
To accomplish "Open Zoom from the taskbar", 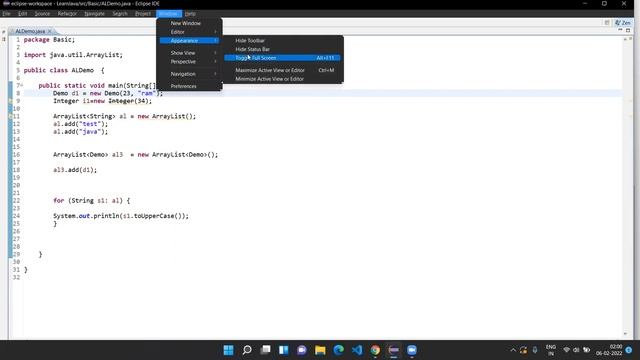I will 412,350.
